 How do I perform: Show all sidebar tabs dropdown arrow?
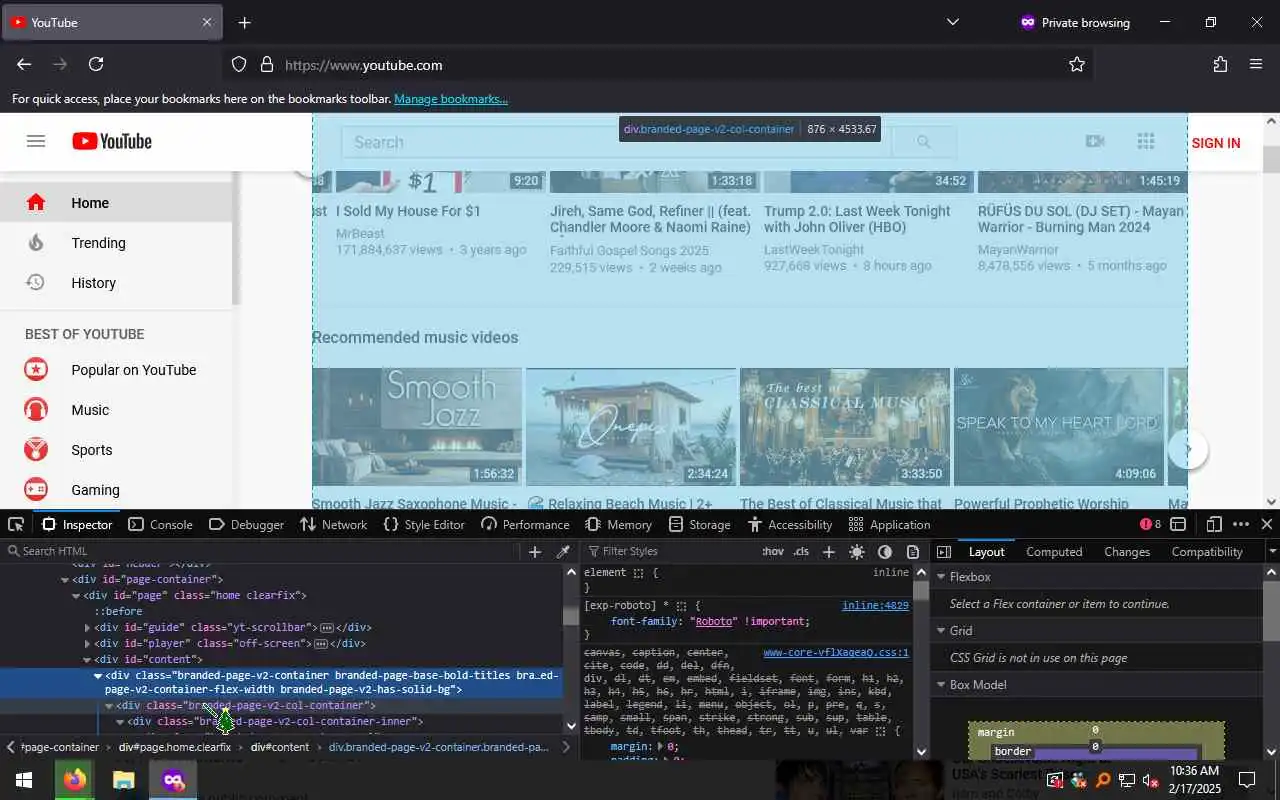point(1272,551)
